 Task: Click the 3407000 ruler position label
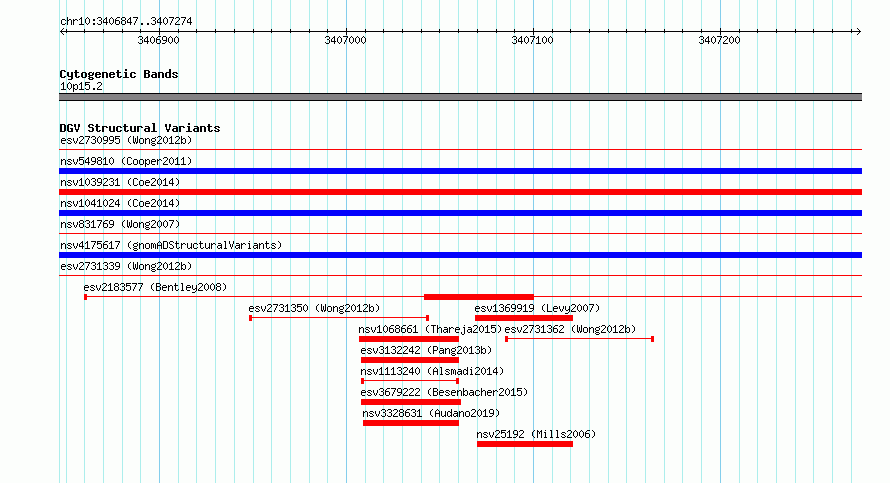[x=345, y=40]
